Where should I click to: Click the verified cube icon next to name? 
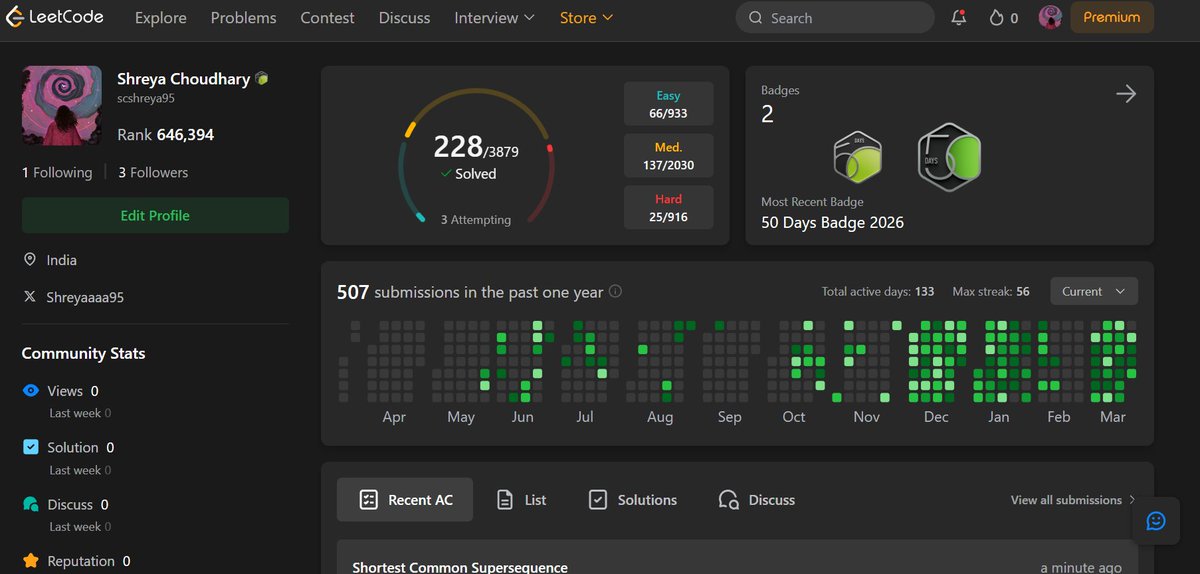[262, 78]
